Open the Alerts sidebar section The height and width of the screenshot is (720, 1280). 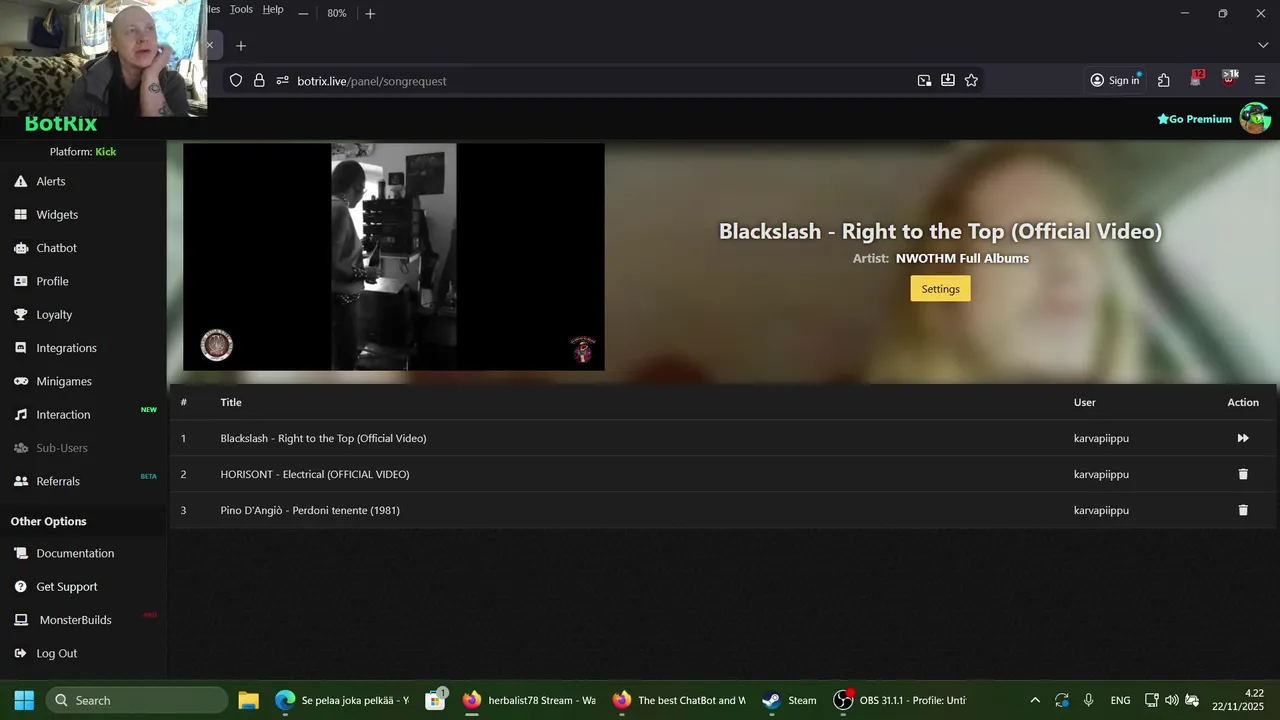pyautogui.click(x=50, y=181)
